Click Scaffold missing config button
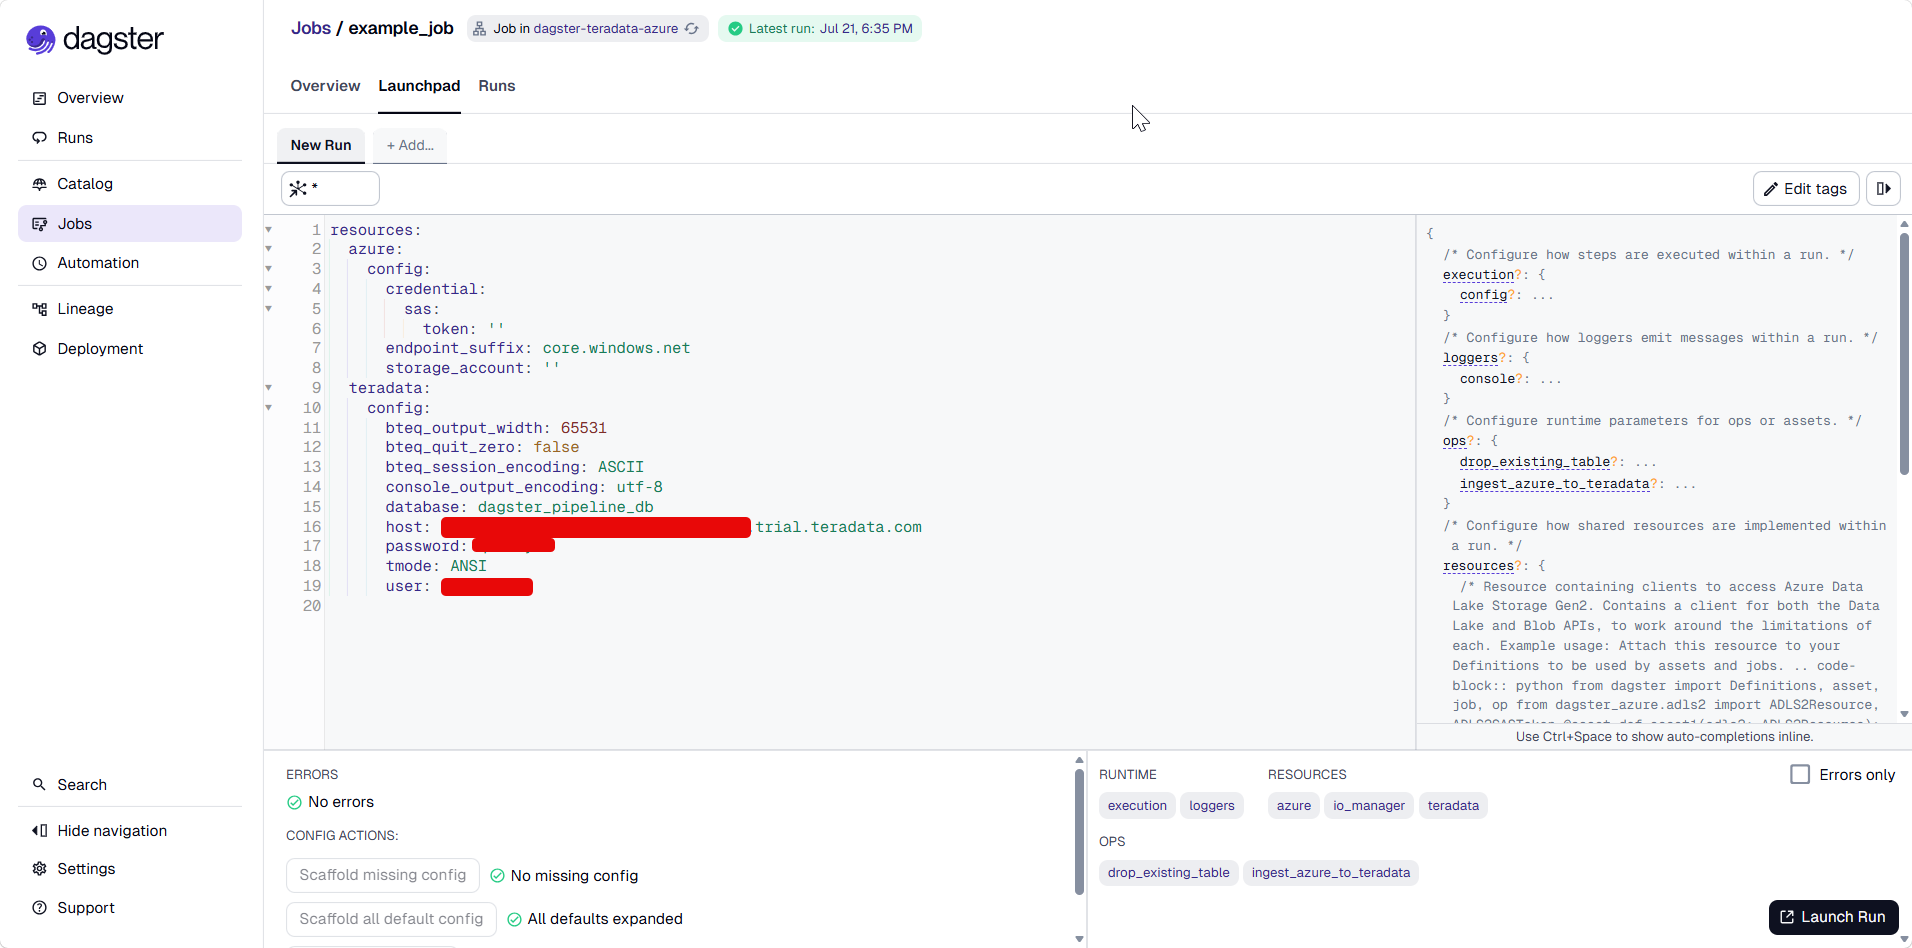Image resolution: width=1912 pixels, height=948 pixels. 383,876
